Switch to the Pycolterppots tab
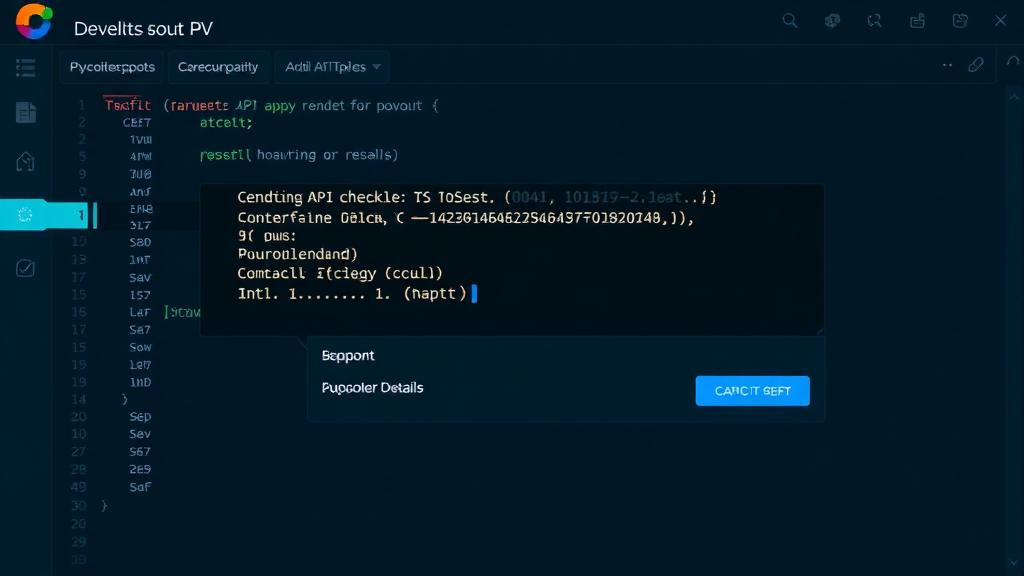1024x576 pixels. pyautogui.click(x=112, y=67)
